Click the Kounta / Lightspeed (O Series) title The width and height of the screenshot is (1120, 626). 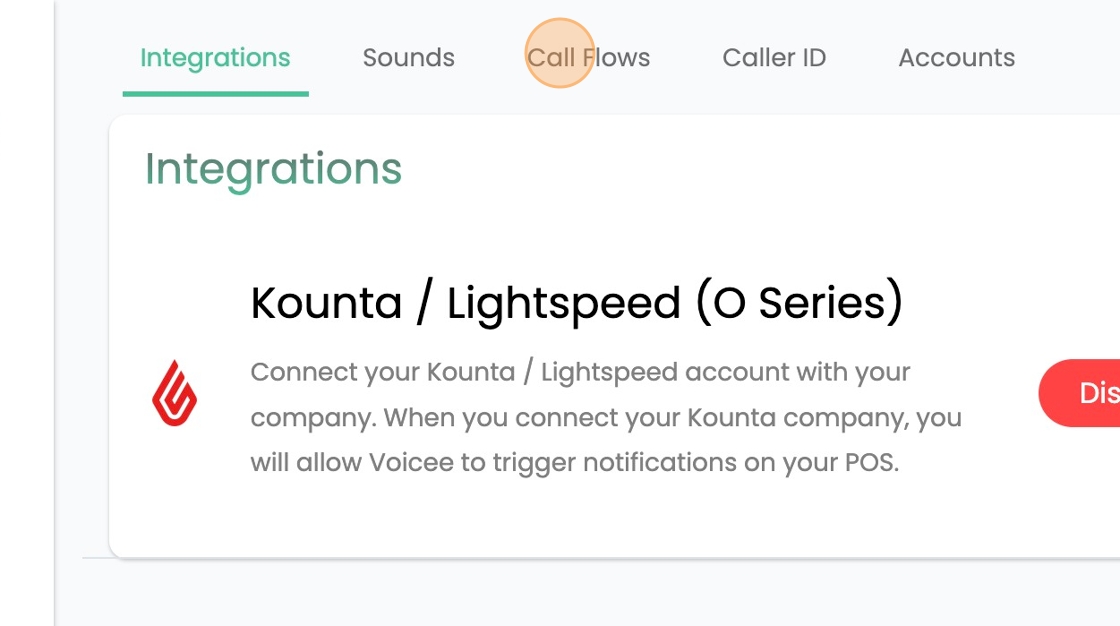point(576,302)
